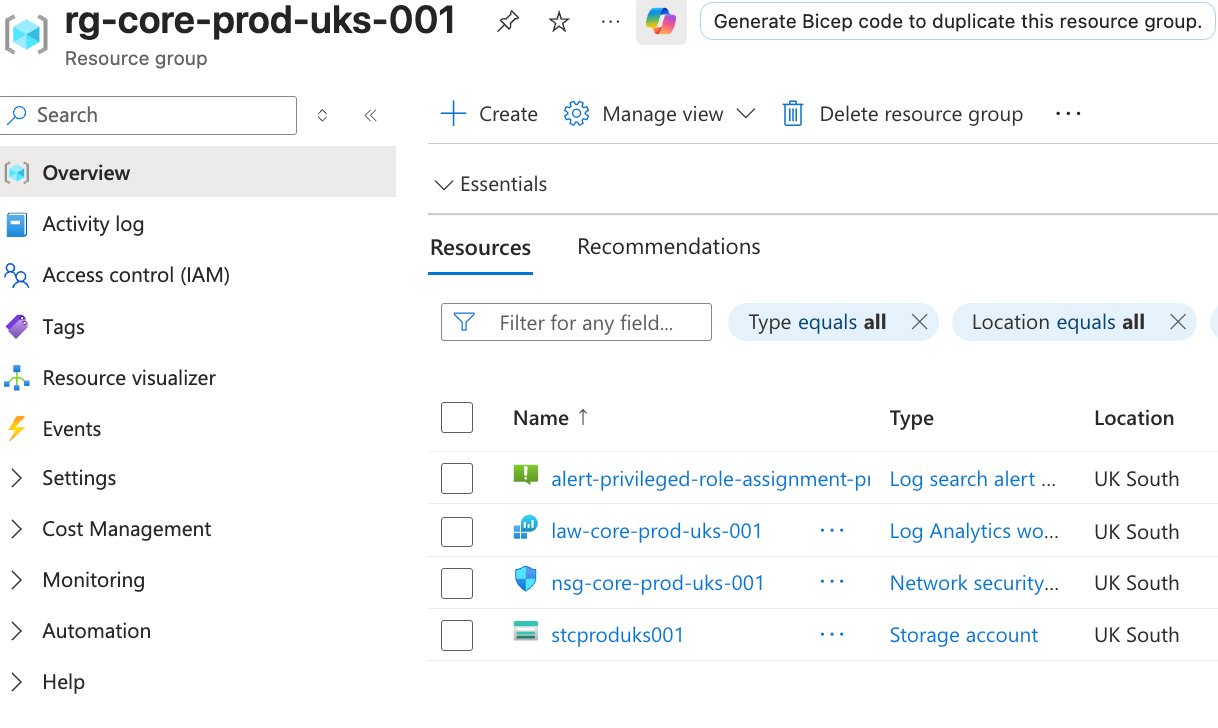
Task: Open context menu for stcproduks001
Action: click(x=832, y=635)
